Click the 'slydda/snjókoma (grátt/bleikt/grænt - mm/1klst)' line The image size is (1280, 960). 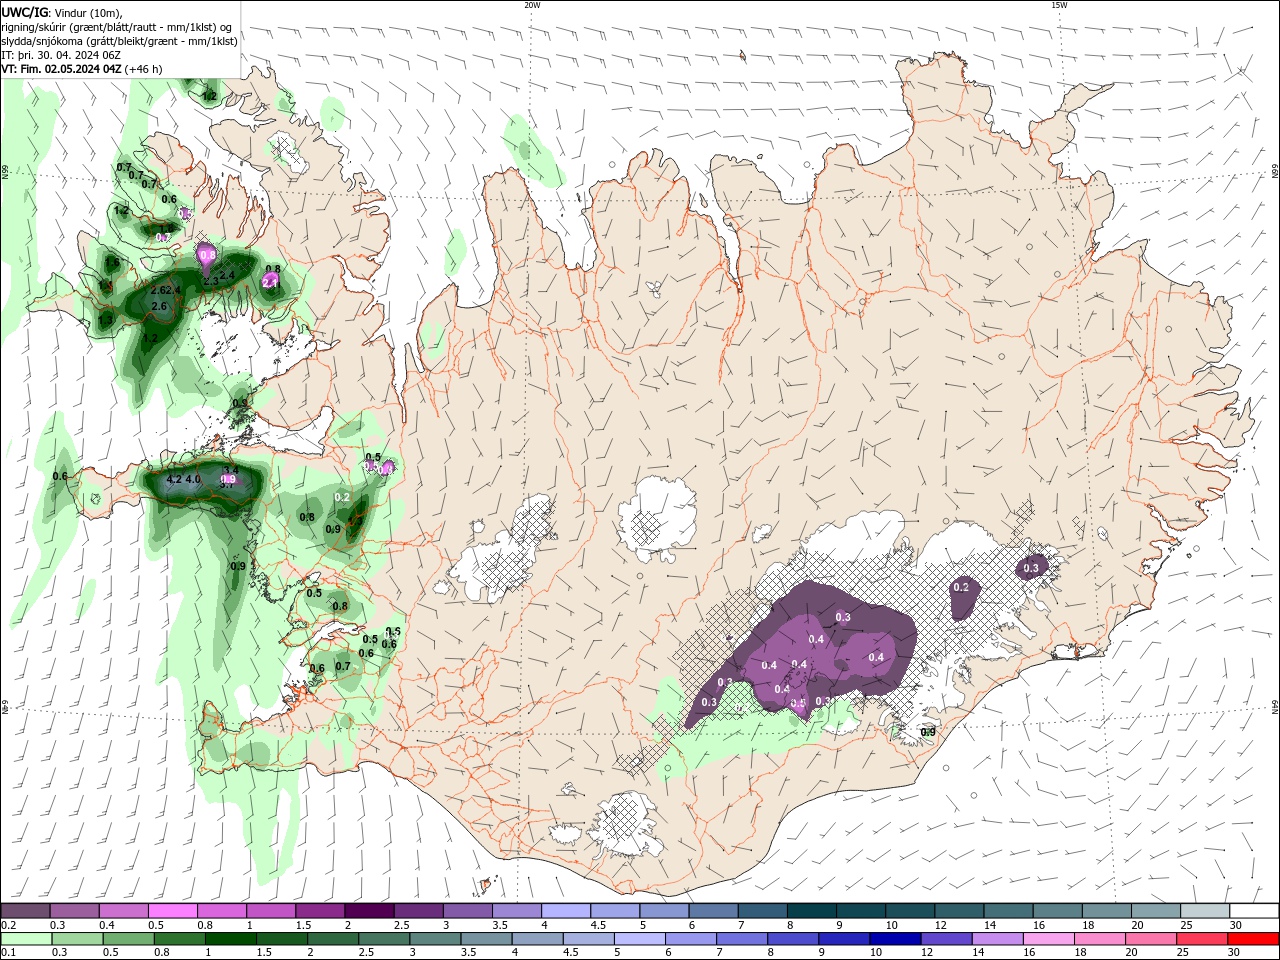[x=119, y=41]
